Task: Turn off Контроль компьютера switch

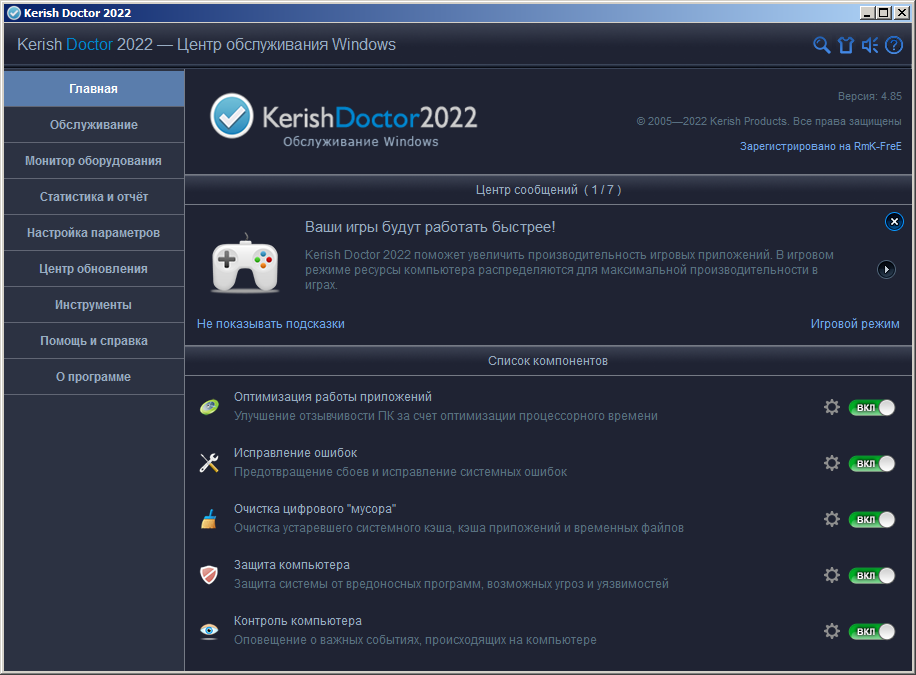Action: click(872, 632)
